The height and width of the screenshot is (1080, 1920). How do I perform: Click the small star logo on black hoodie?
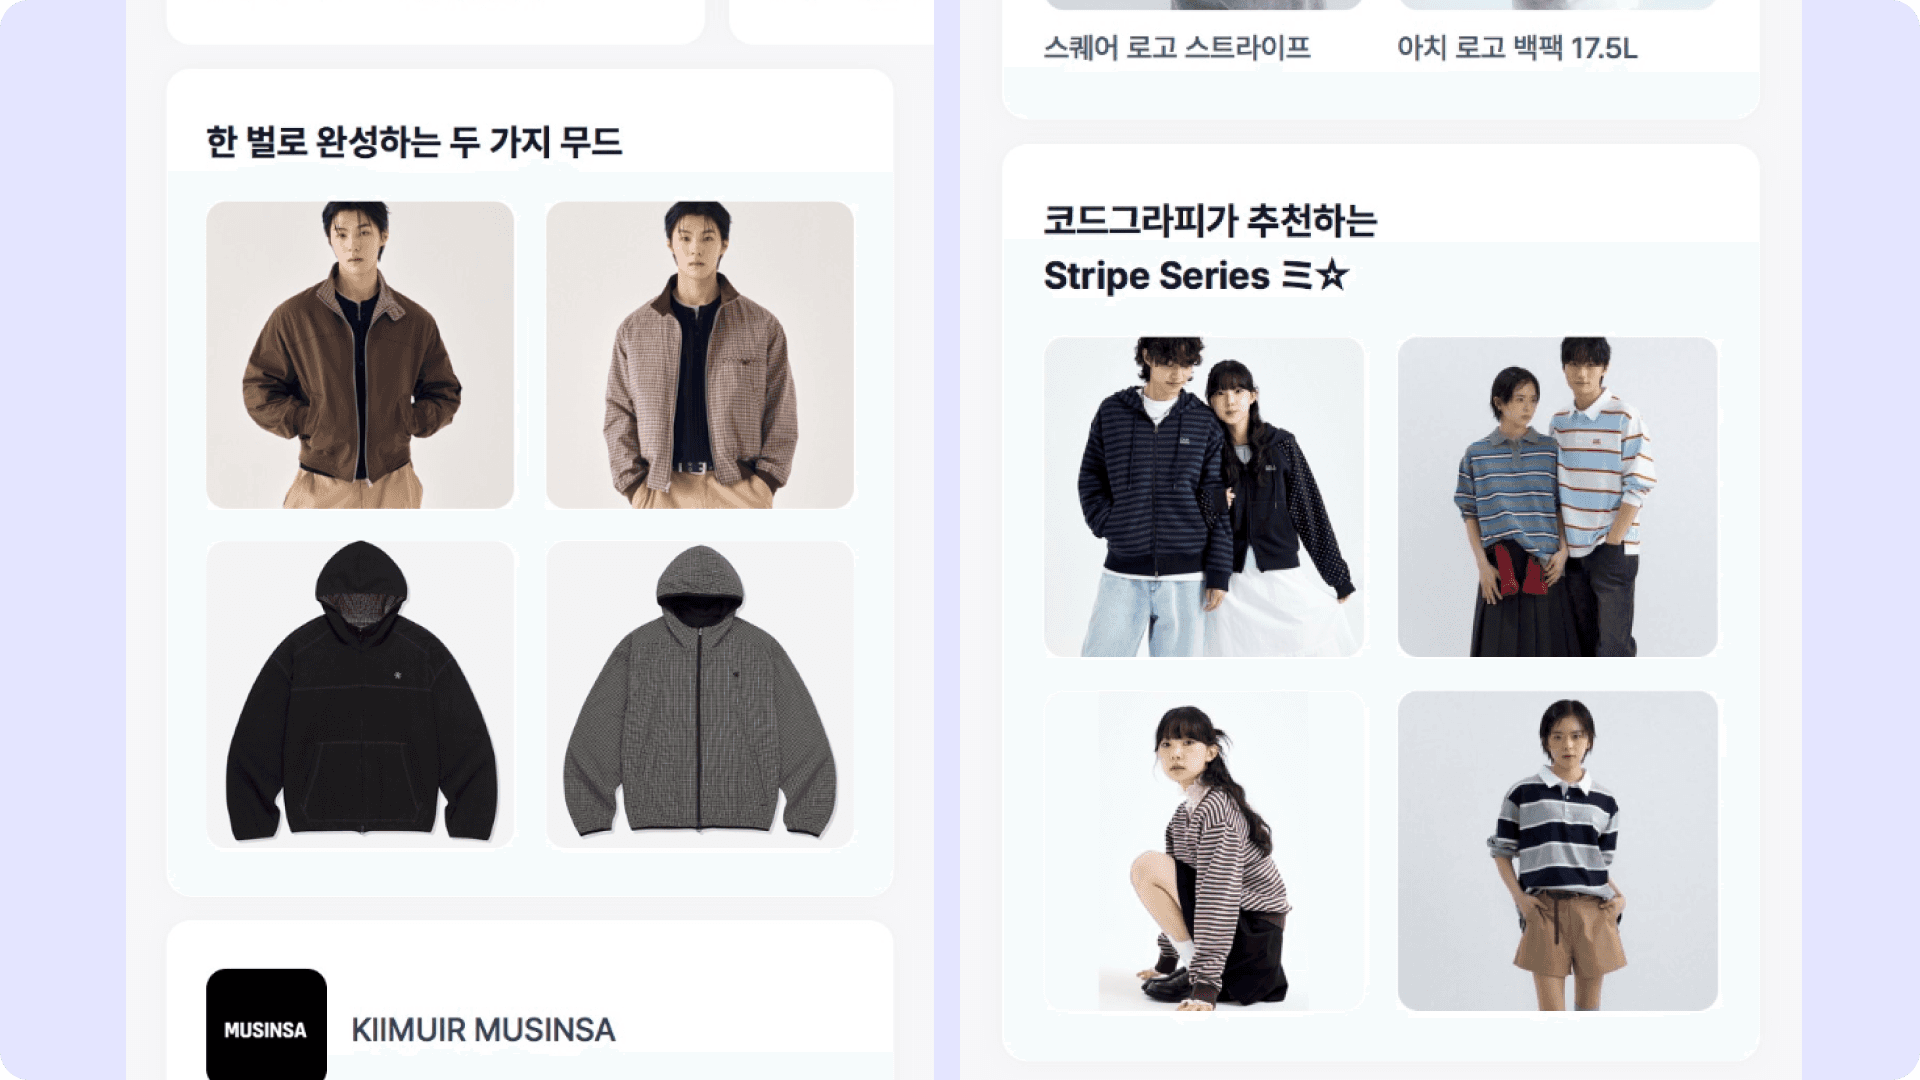[397, 676]
